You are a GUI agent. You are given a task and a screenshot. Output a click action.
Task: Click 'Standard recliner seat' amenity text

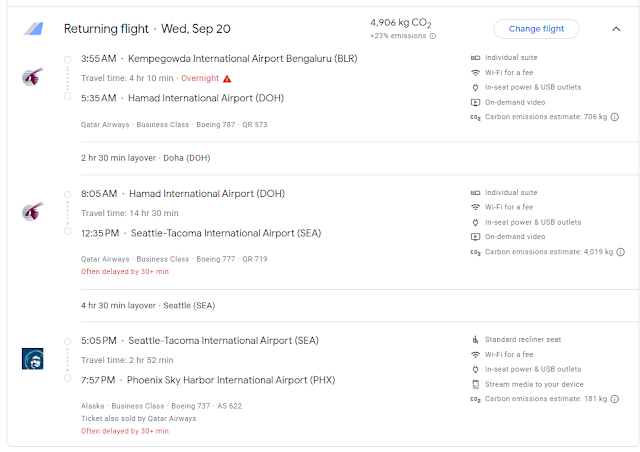(x=523, y=340)
